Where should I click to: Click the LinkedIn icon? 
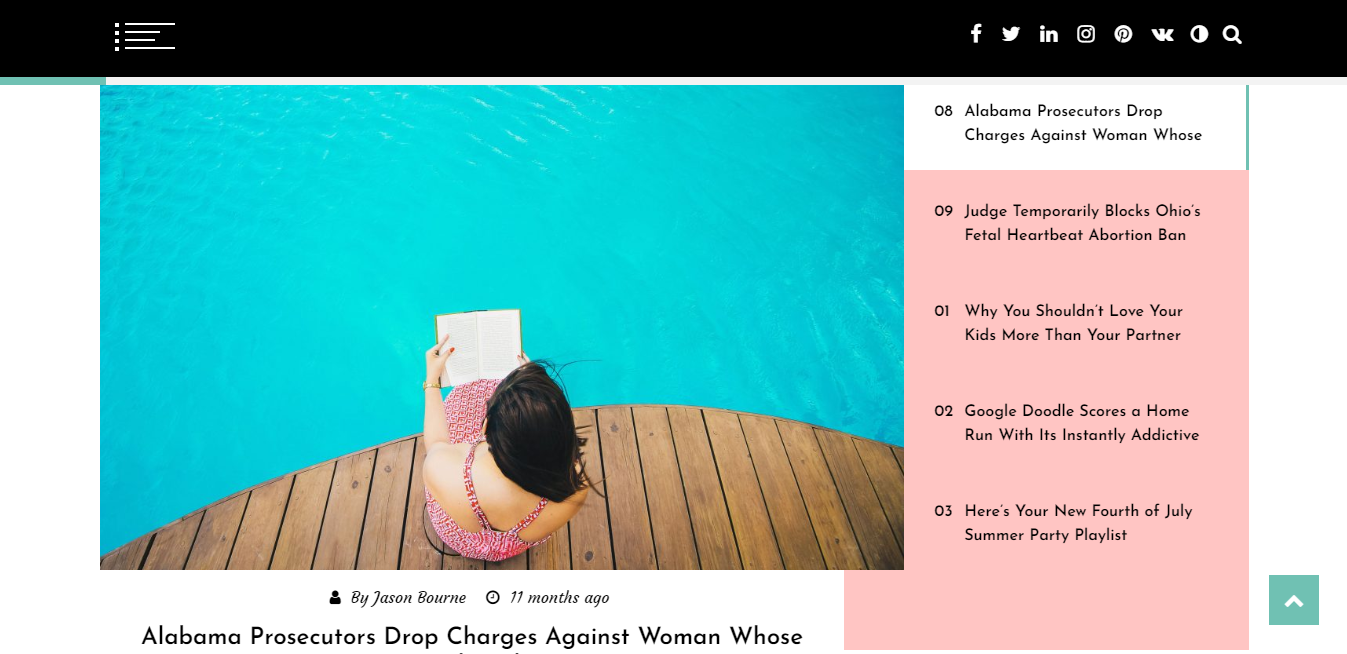(1048, 34)
